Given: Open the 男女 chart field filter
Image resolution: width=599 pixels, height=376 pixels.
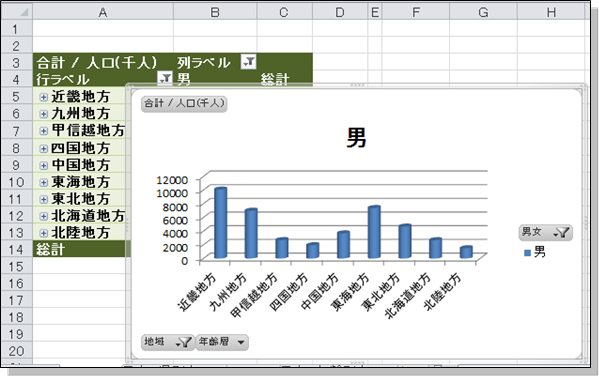Looking at the screenshot, I should pos(545,232).
